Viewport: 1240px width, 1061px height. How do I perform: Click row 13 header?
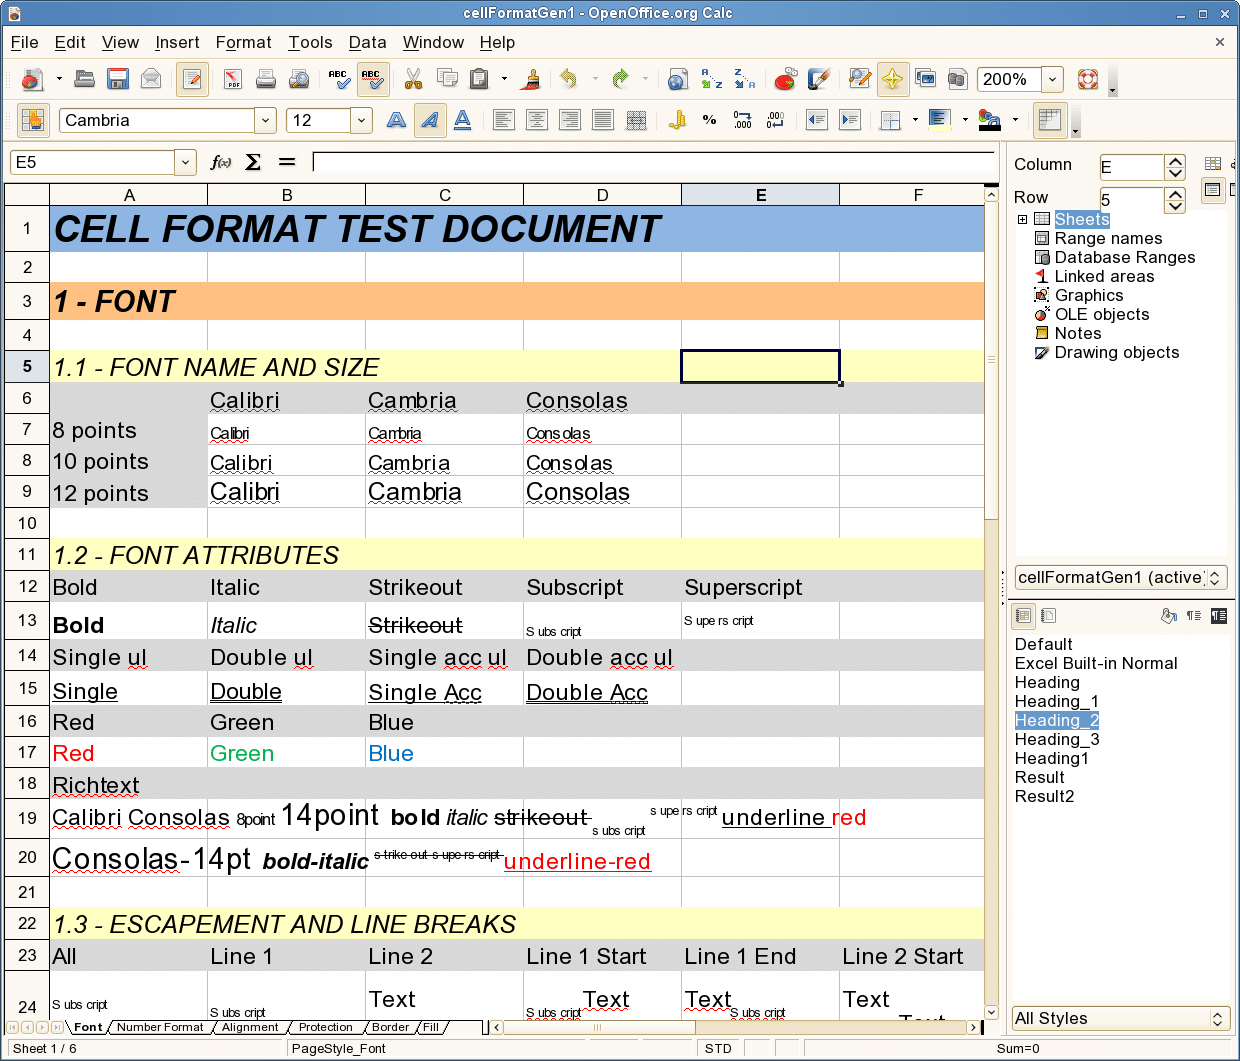[27, 620]
